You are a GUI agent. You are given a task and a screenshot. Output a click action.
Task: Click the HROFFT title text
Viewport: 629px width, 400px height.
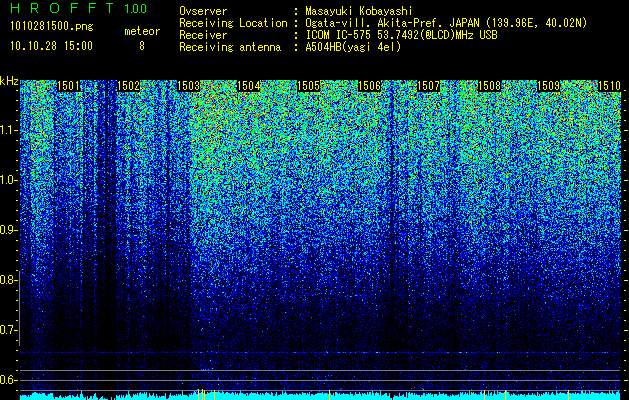[x=62, y=8]
